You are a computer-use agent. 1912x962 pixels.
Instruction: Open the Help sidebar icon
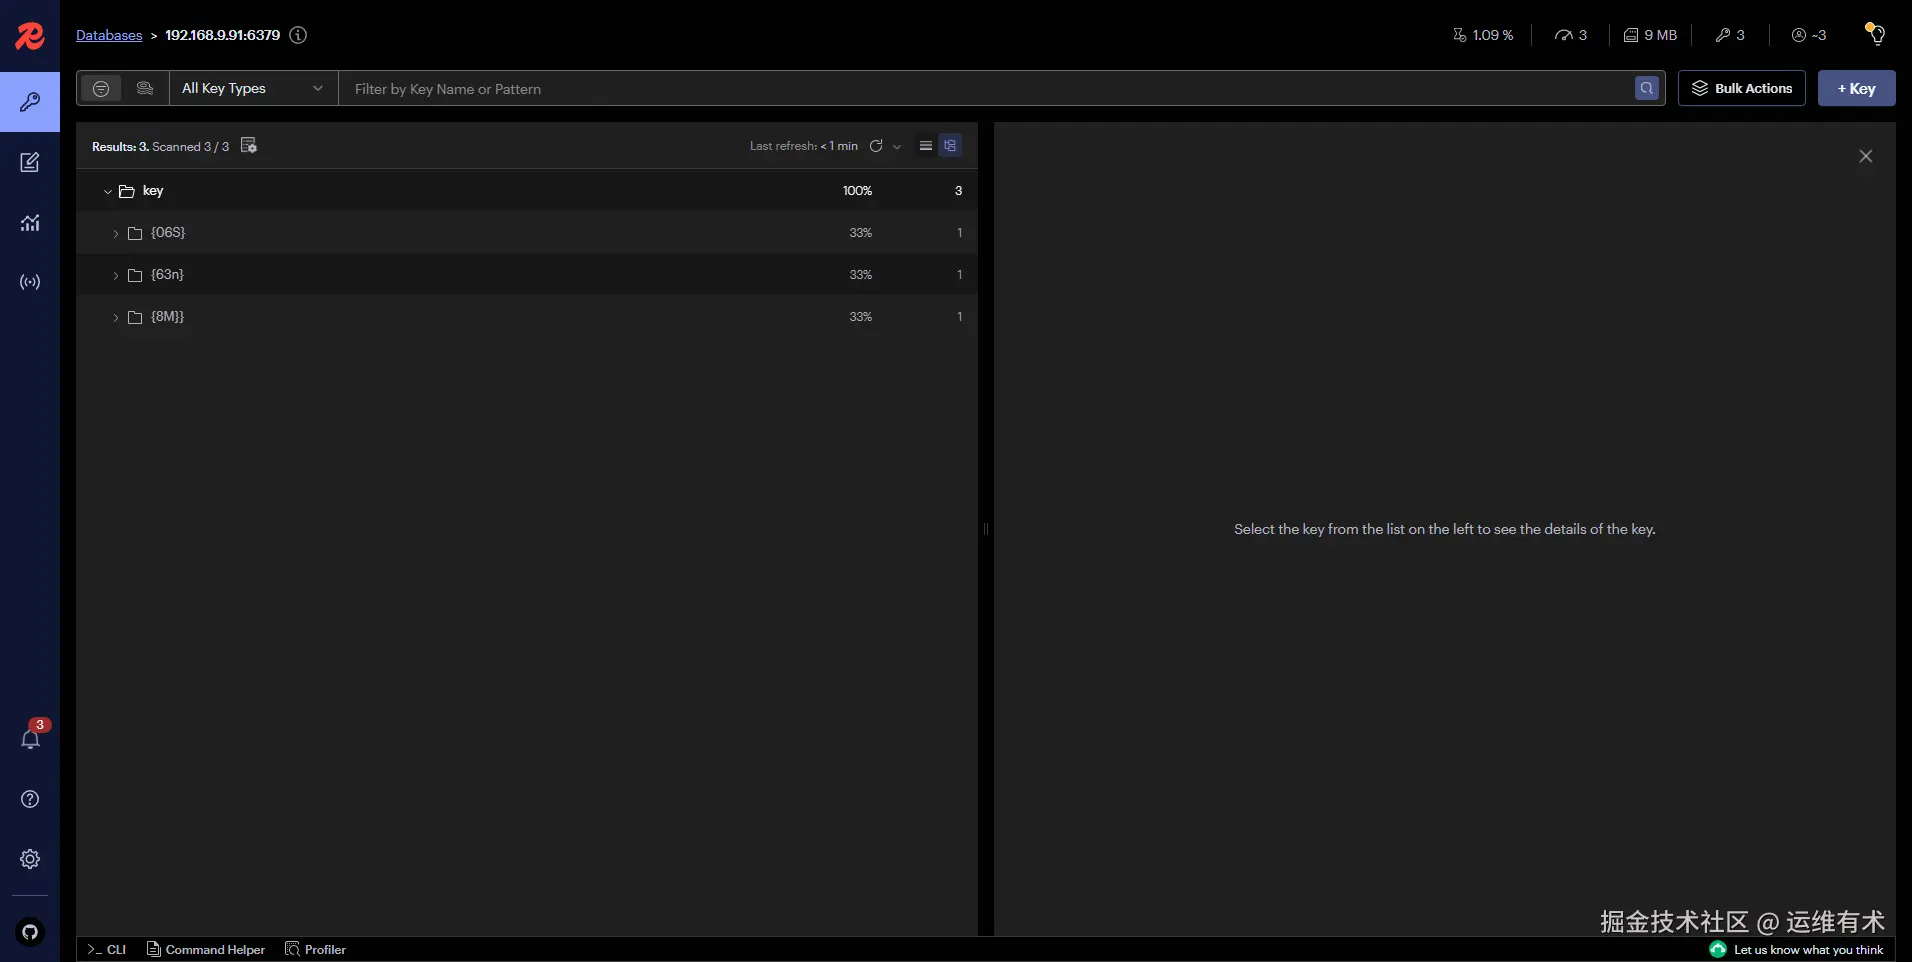tap(30, 799)
